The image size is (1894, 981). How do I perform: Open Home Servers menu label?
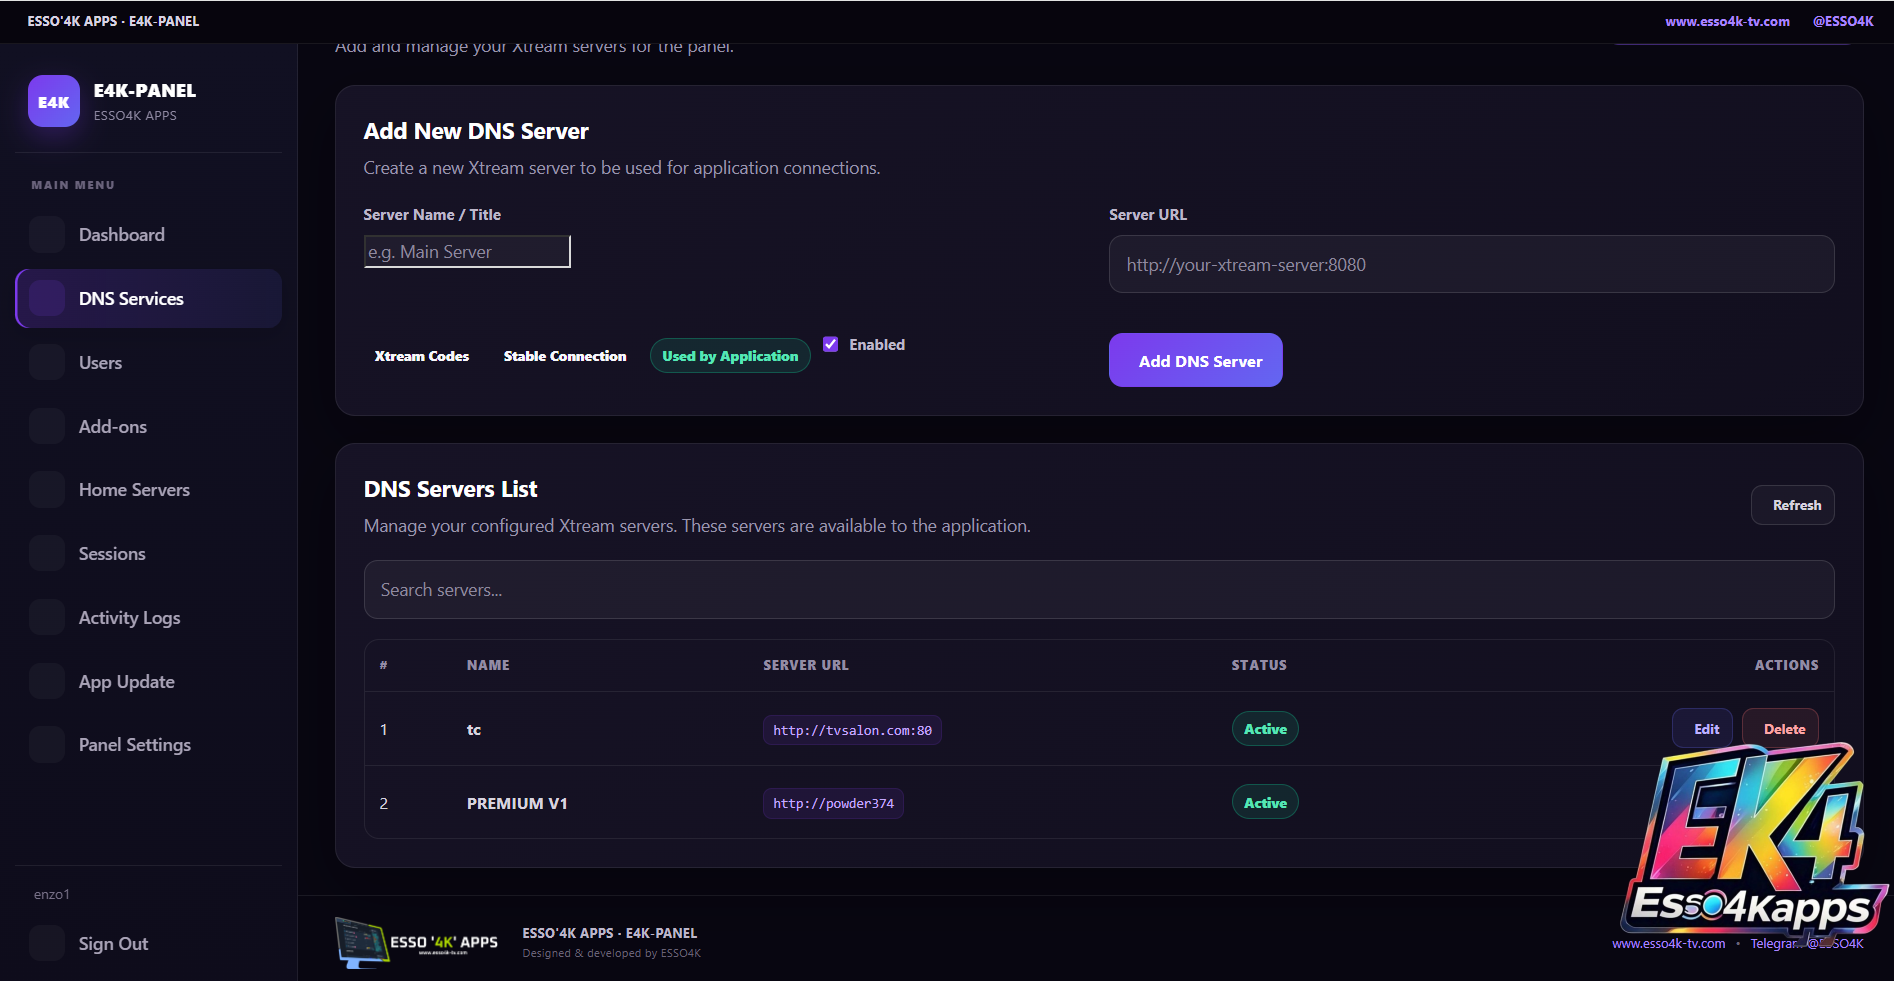tap(134, 490)
